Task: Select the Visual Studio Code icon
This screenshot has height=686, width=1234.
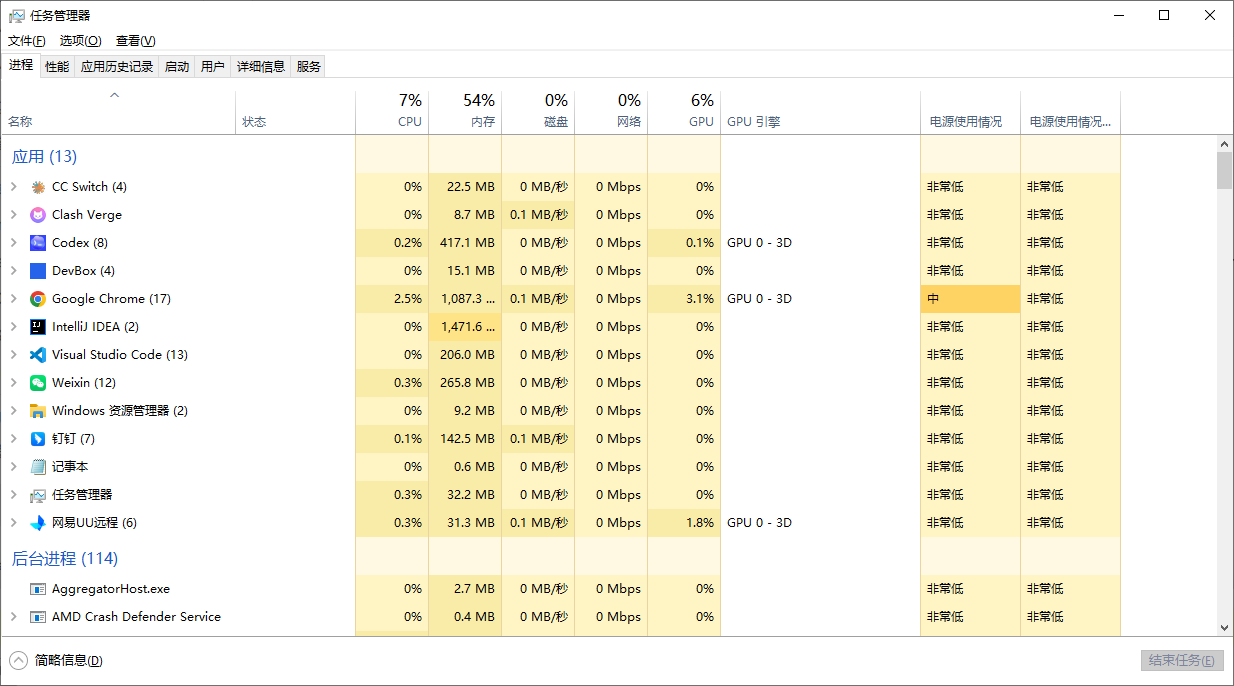Action: [38, 355]
